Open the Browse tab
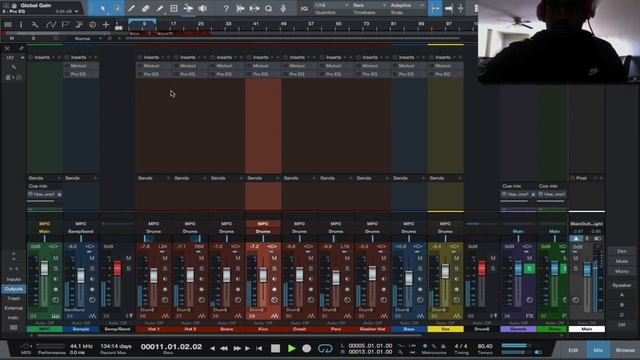The width and height of the screenshot is (640, 360). (625, 350)
